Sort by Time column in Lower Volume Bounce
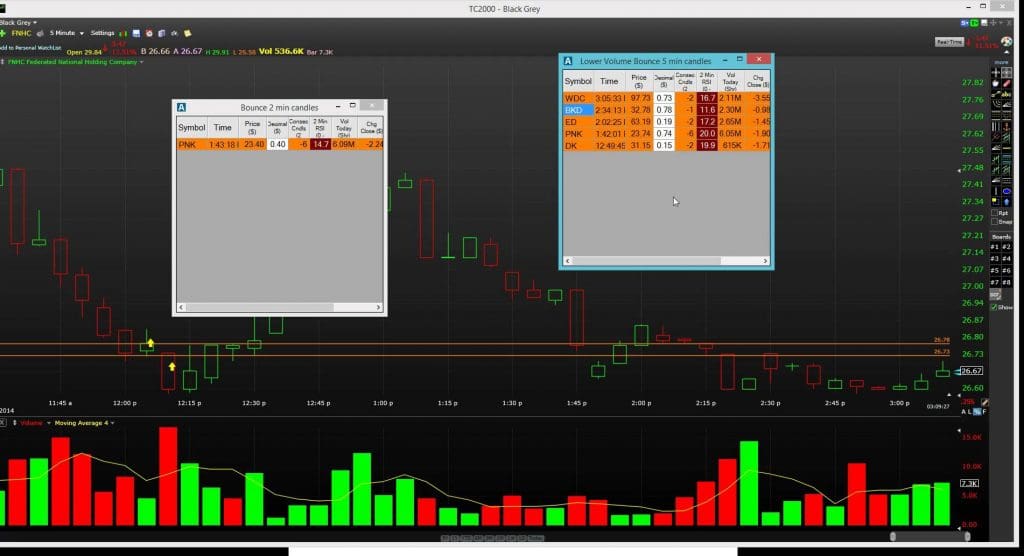Screen dimensions: 1024x556 pos(609,82)
